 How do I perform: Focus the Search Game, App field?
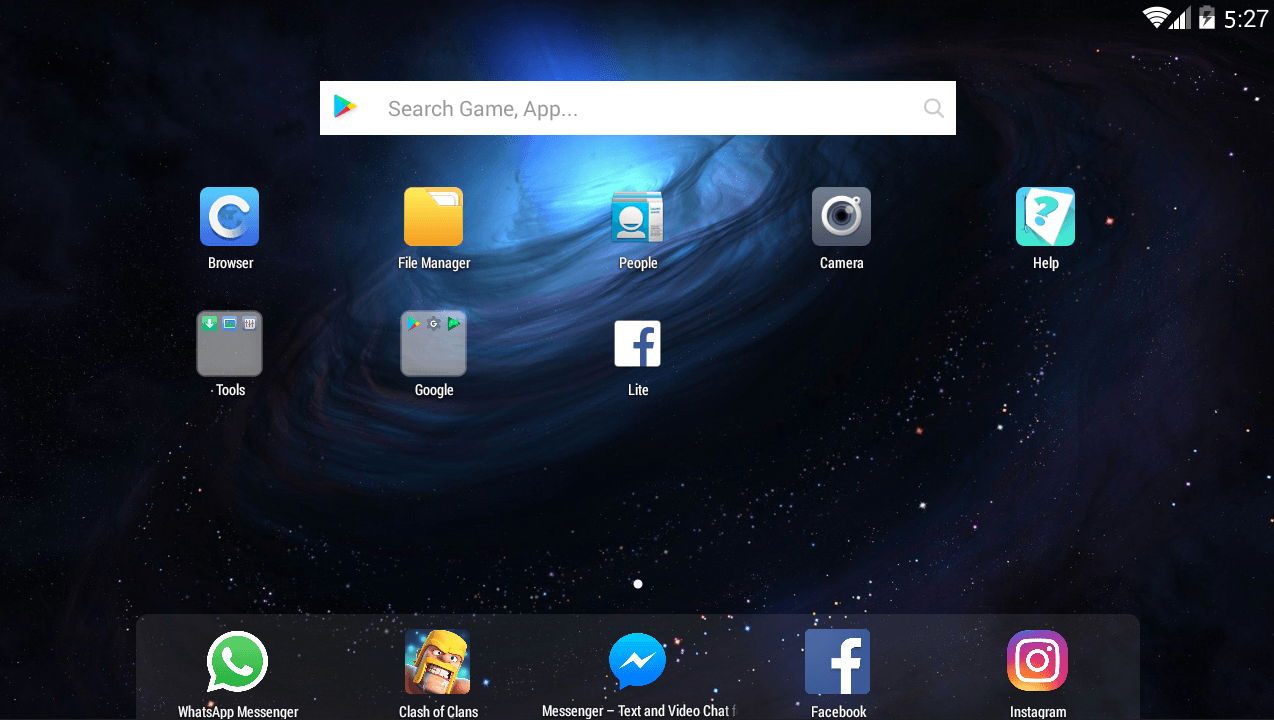(638, 108)
